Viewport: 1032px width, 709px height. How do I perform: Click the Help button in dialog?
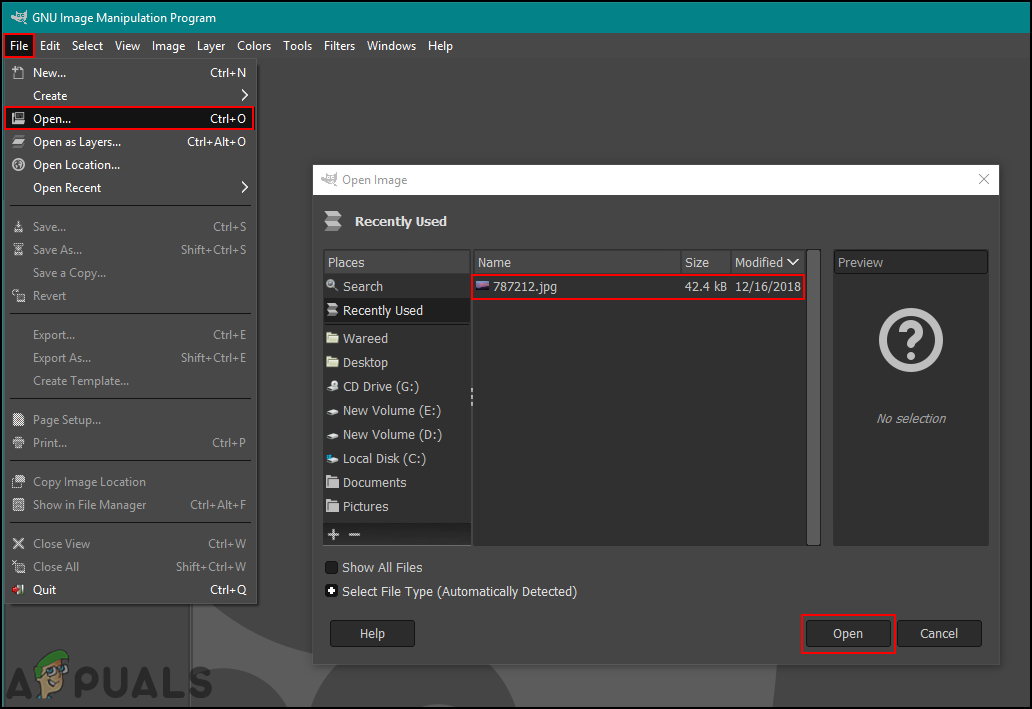tap(372, 633)
